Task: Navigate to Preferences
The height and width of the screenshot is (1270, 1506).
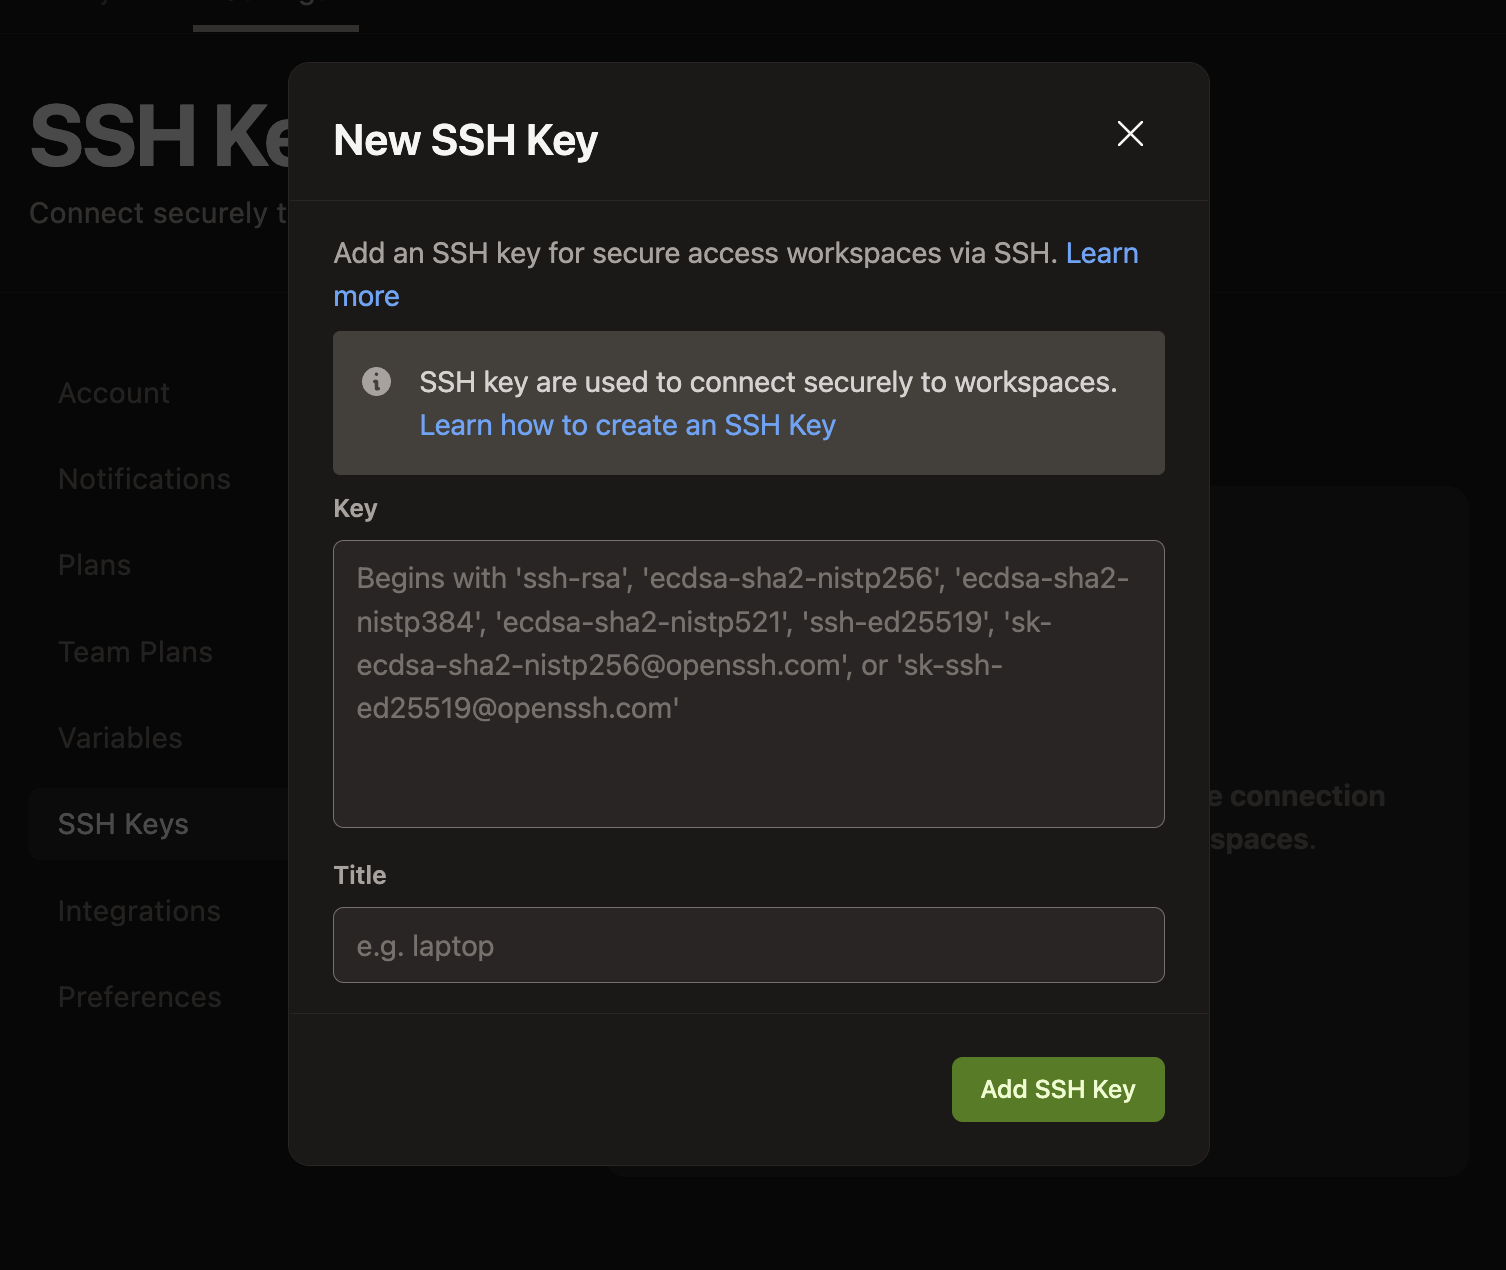Action: point(140,996)
